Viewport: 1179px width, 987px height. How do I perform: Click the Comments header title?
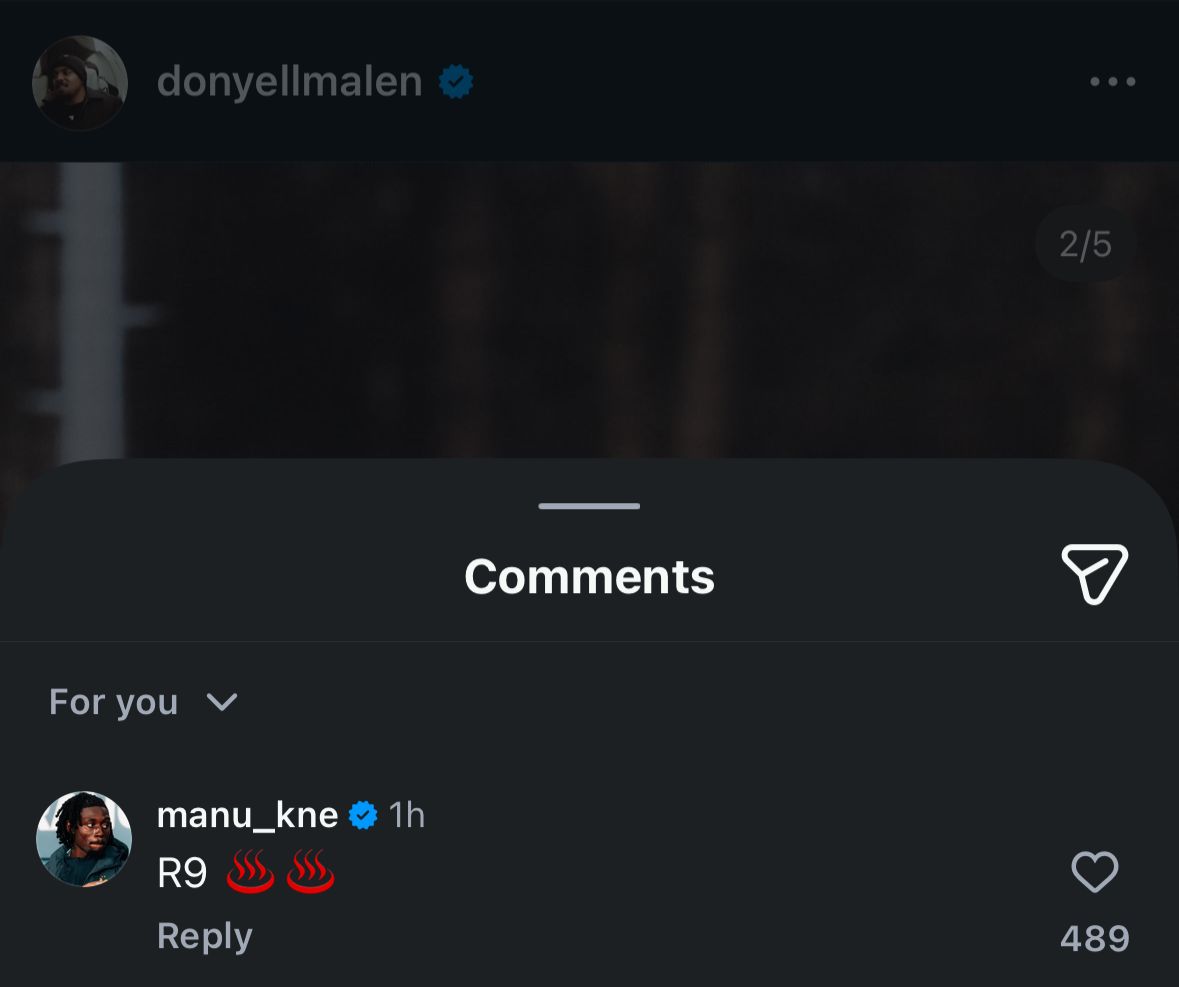(589, 577)
